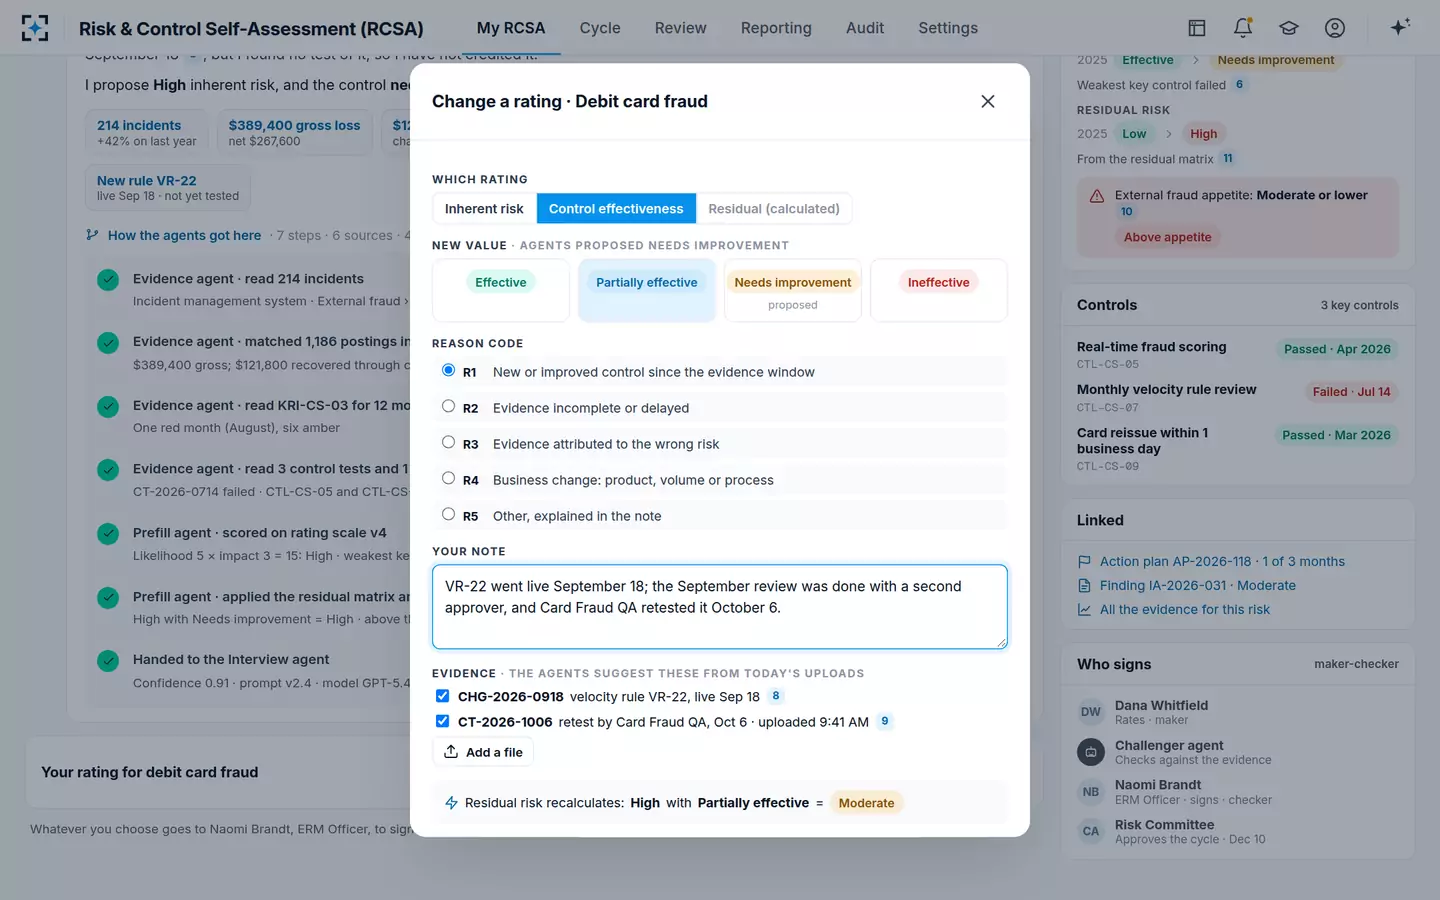Pick the Partially effective rating value card

point(647,290)
